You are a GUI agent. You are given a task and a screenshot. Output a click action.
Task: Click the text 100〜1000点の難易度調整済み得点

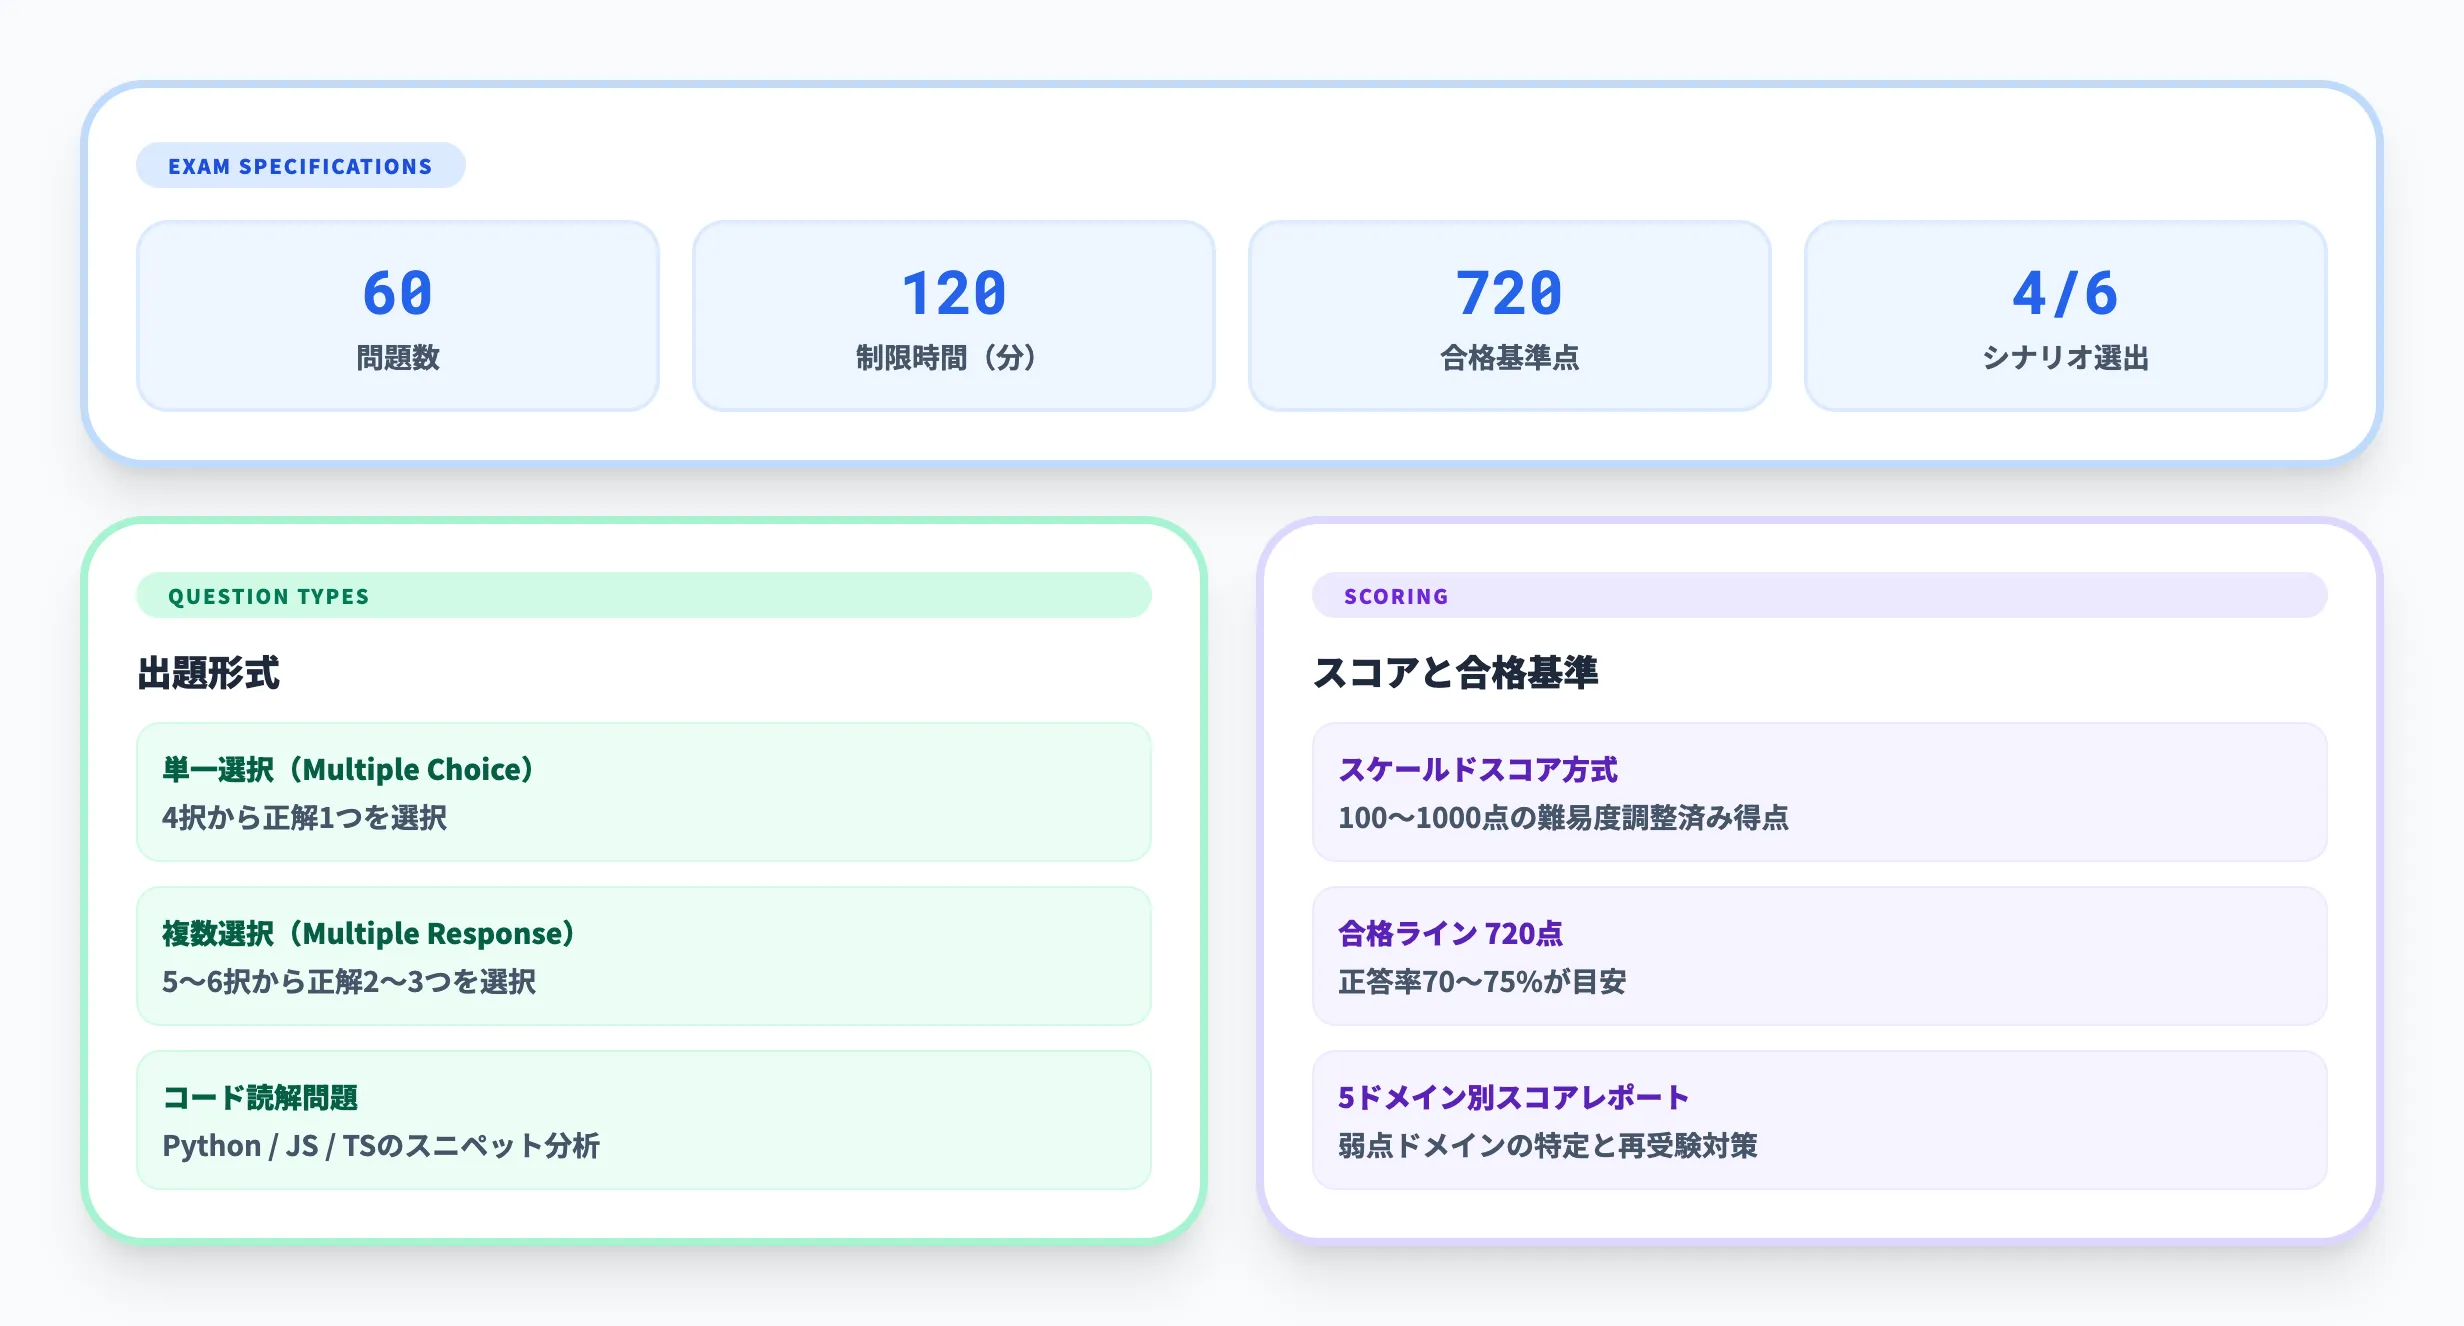tap(1563, 818)
